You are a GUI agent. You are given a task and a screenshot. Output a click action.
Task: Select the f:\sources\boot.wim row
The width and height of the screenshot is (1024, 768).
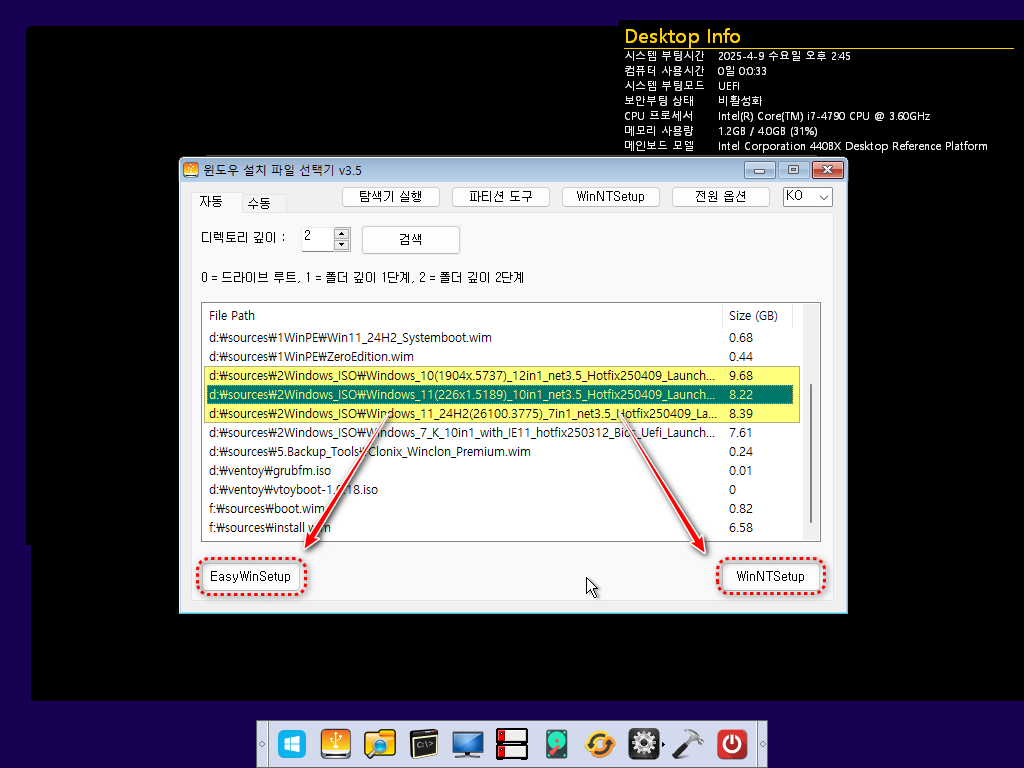500,508
